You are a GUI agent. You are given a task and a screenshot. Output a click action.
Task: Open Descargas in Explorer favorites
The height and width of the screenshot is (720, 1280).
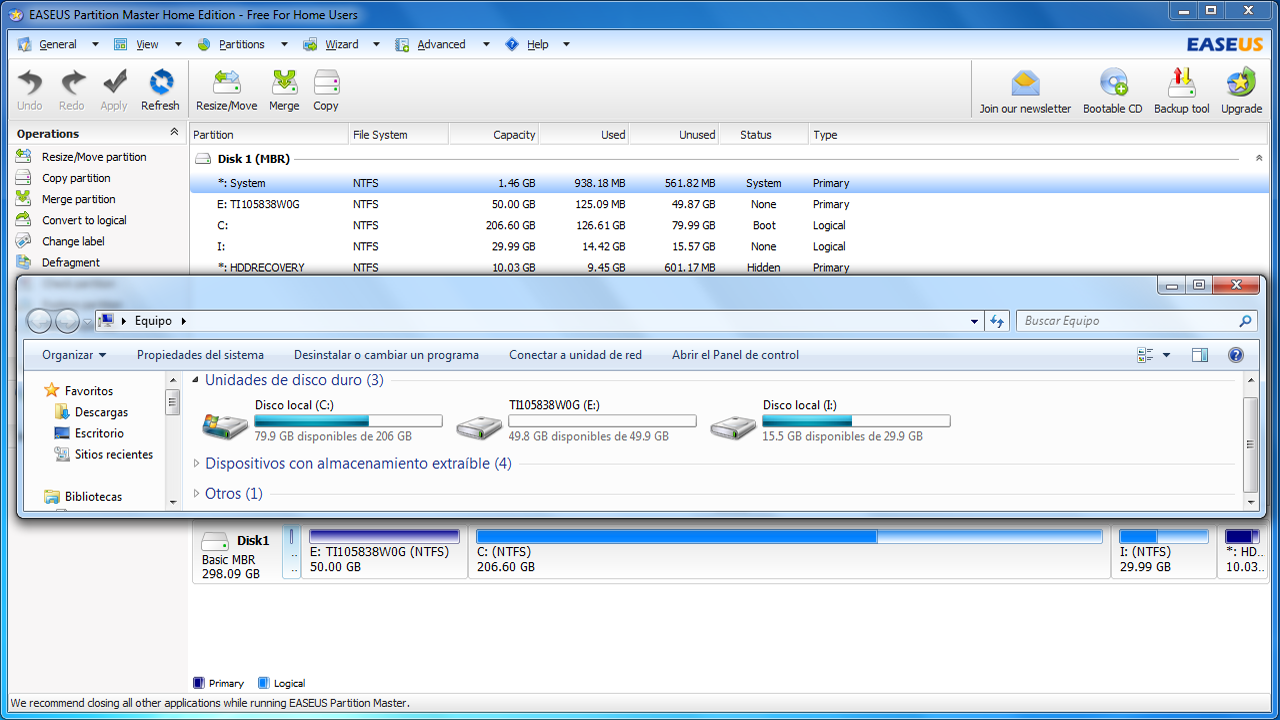click(x=101, y=412)
